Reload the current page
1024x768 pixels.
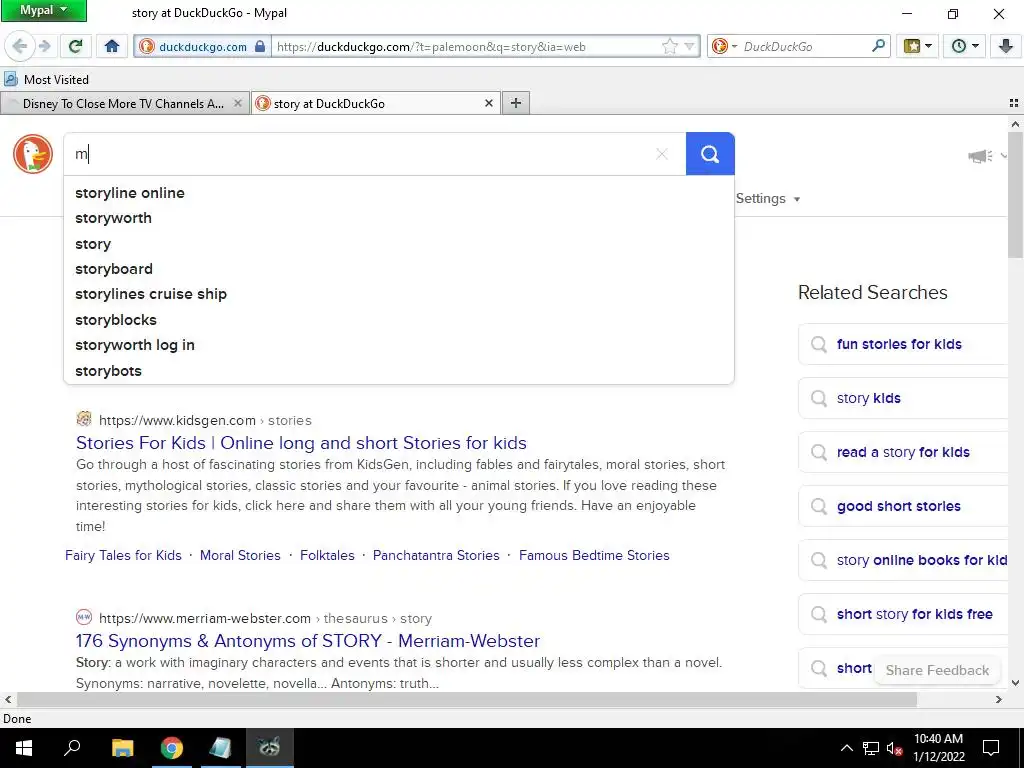point(76,46)
